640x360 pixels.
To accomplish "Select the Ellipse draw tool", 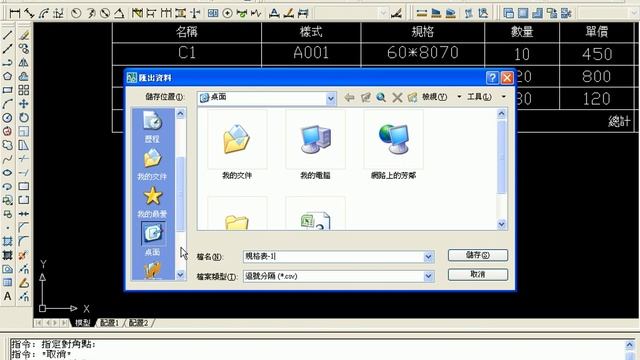I will pos(7,173).
